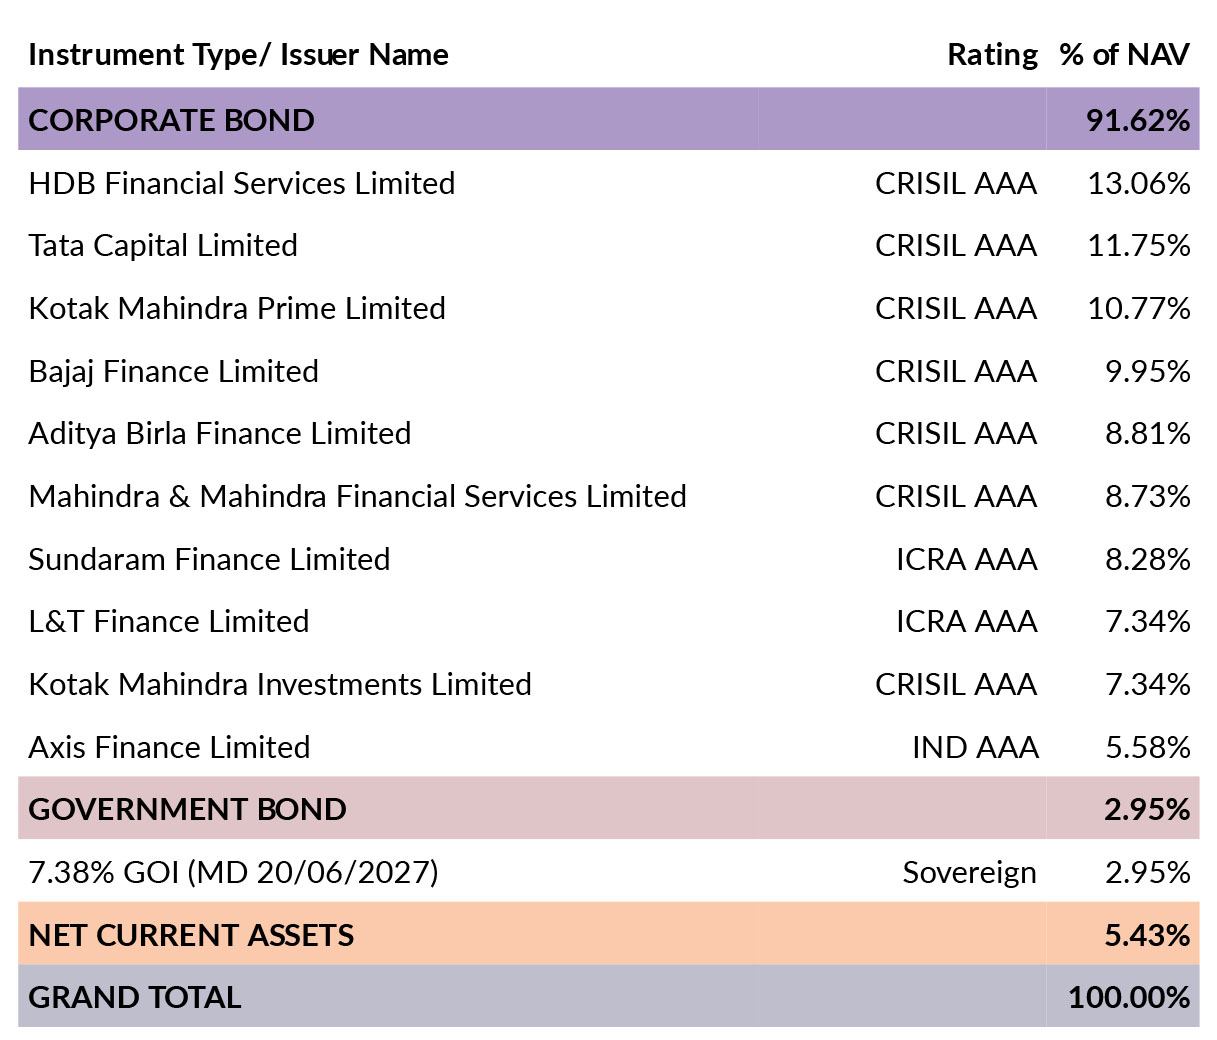Click the Rating column header
The height and width of the screenshot is (1040, 1217).
coord(992,55)
